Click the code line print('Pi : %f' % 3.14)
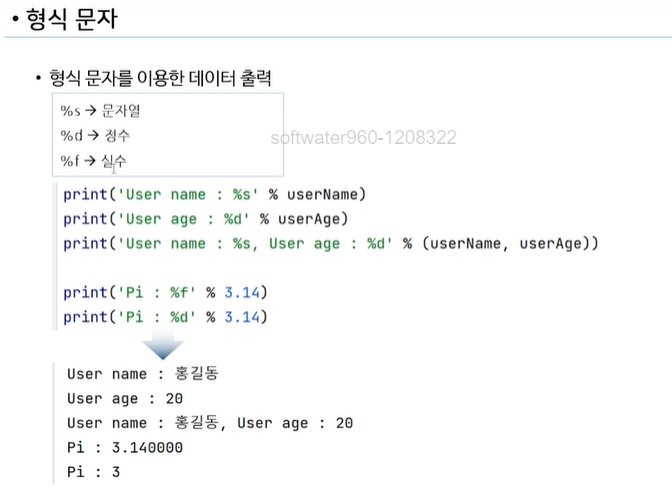The height and width of the screenshot is (487, 672). 165,292
